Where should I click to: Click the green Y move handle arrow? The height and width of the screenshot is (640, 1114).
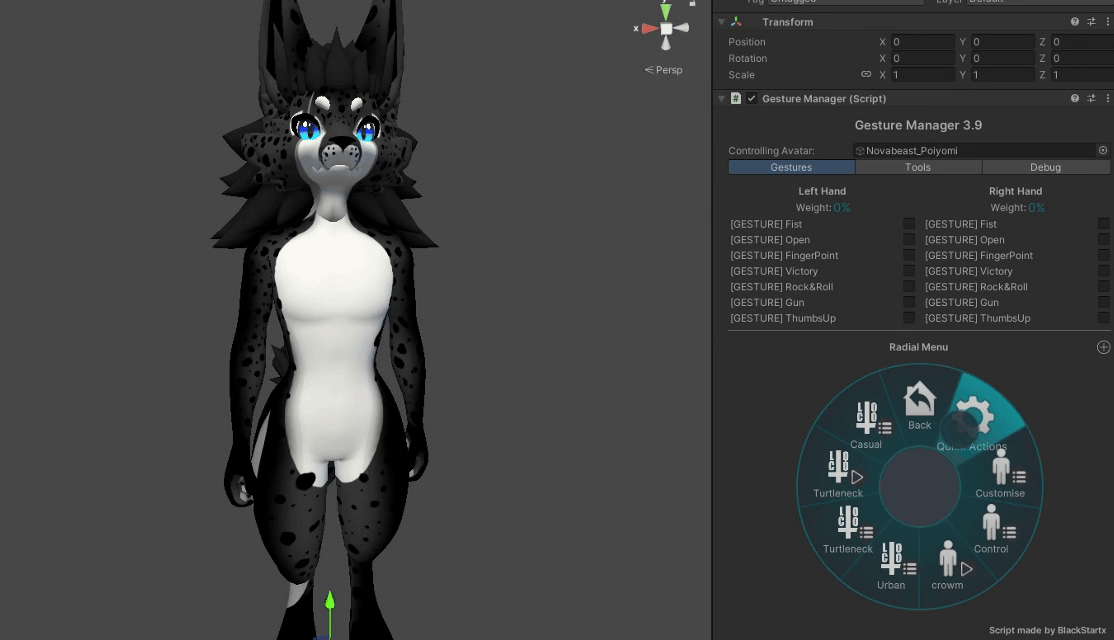pos(330,601)
